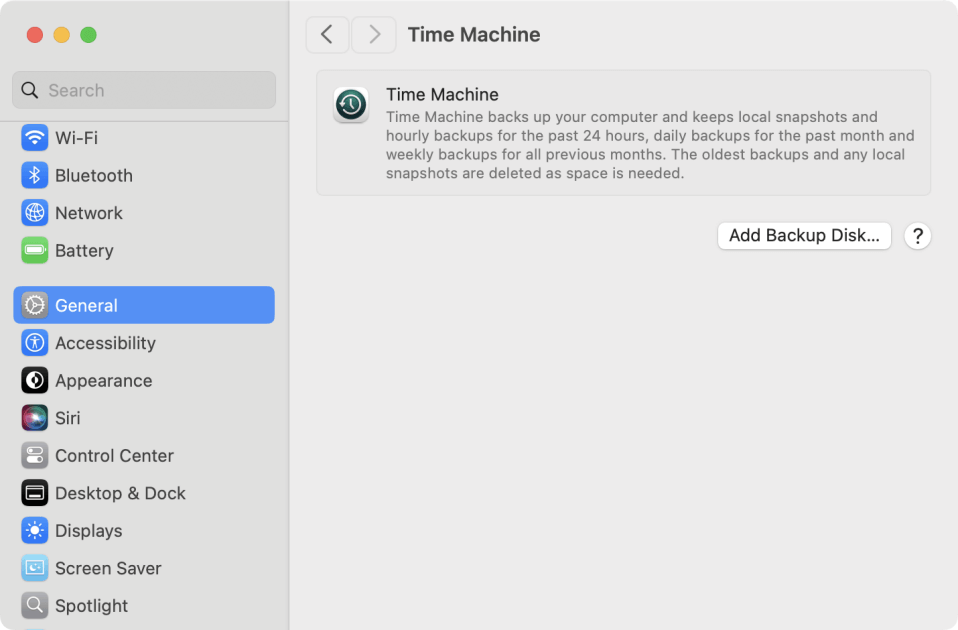Click the Desktop & Dock icon
The width and height of the screenshot is (958, 630).
point(34,493)
